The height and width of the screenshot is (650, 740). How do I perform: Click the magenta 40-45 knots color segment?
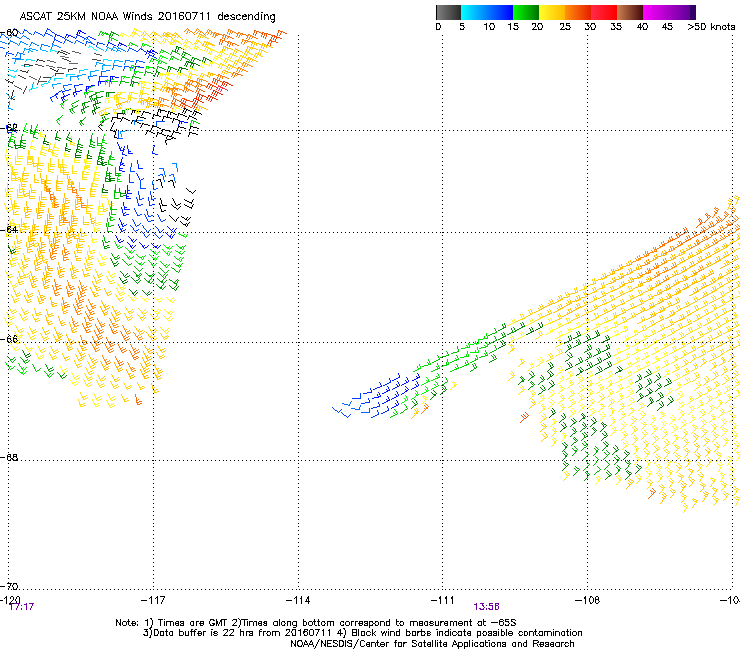click(x=656, y=12)
